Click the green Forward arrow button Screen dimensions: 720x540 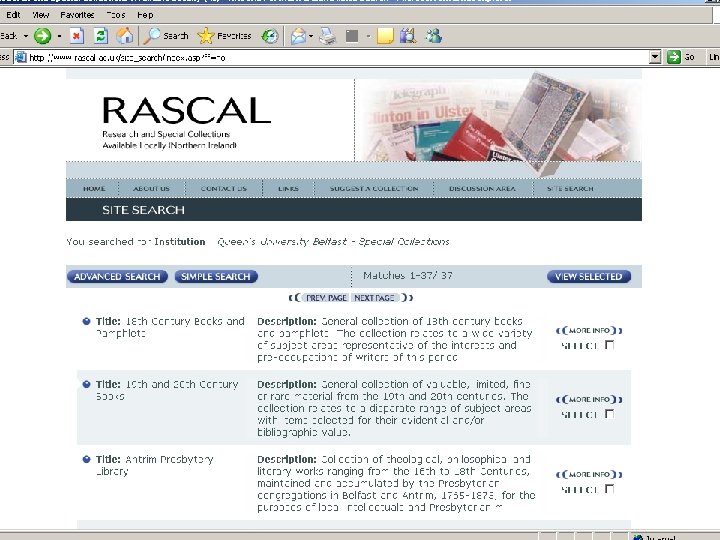click(x=42, y=36)
